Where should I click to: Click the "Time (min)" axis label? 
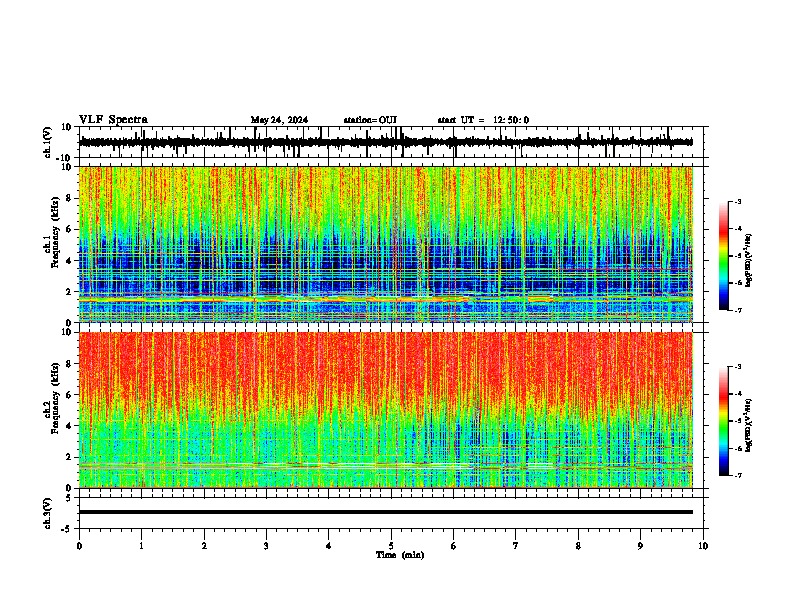coord(400,555)
